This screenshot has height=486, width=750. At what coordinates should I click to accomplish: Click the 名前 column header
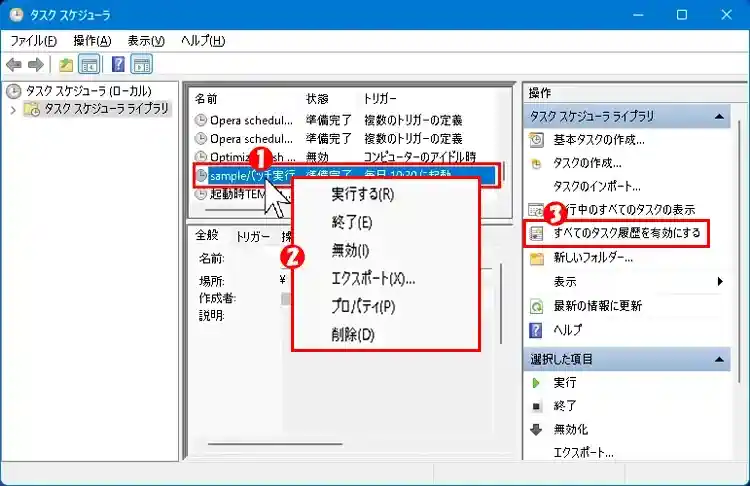pyautogui.click(x=206, y=99)
